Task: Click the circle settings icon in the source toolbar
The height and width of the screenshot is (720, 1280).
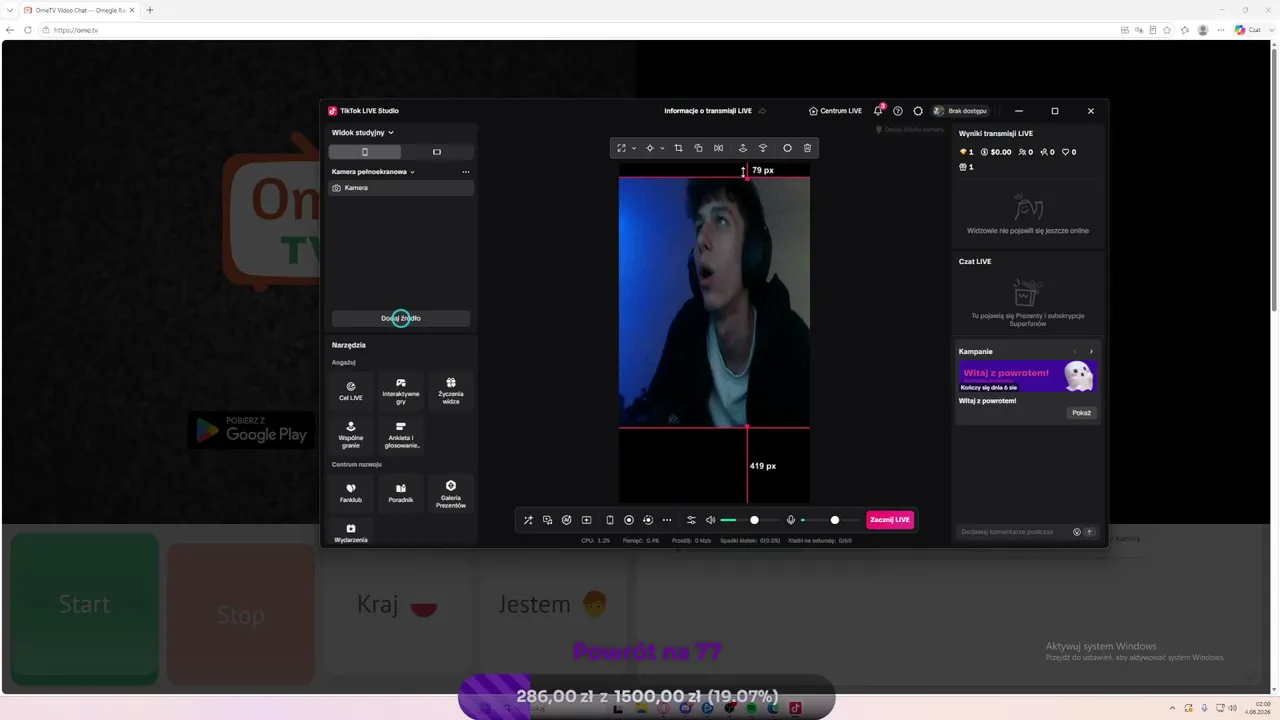Action: click(x=787, y=148)
